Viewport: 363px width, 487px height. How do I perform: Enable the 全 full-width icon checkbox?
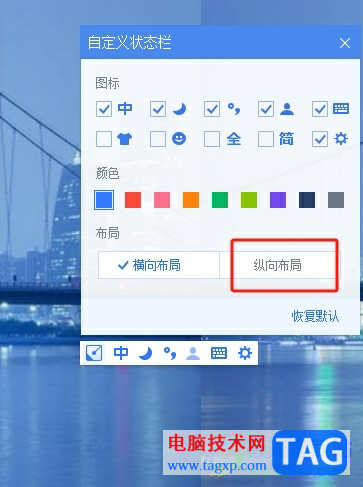coord(212,139)
